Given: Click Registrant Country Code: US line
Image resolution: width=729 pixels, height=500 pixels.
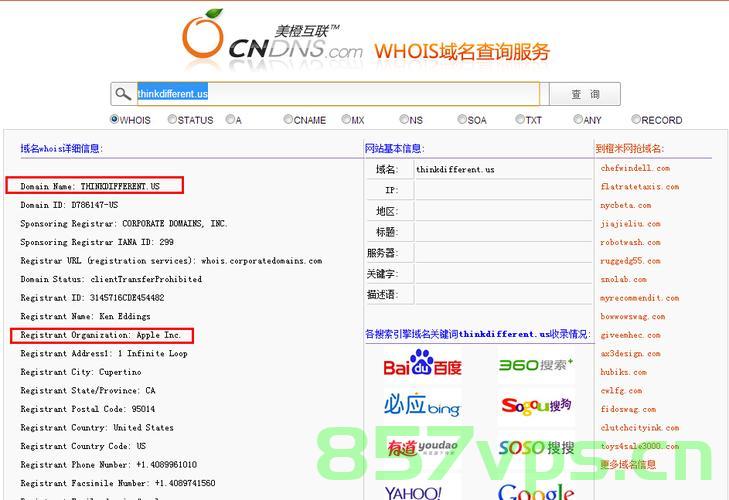Looking at the screenshot, I should pos(83,446).
